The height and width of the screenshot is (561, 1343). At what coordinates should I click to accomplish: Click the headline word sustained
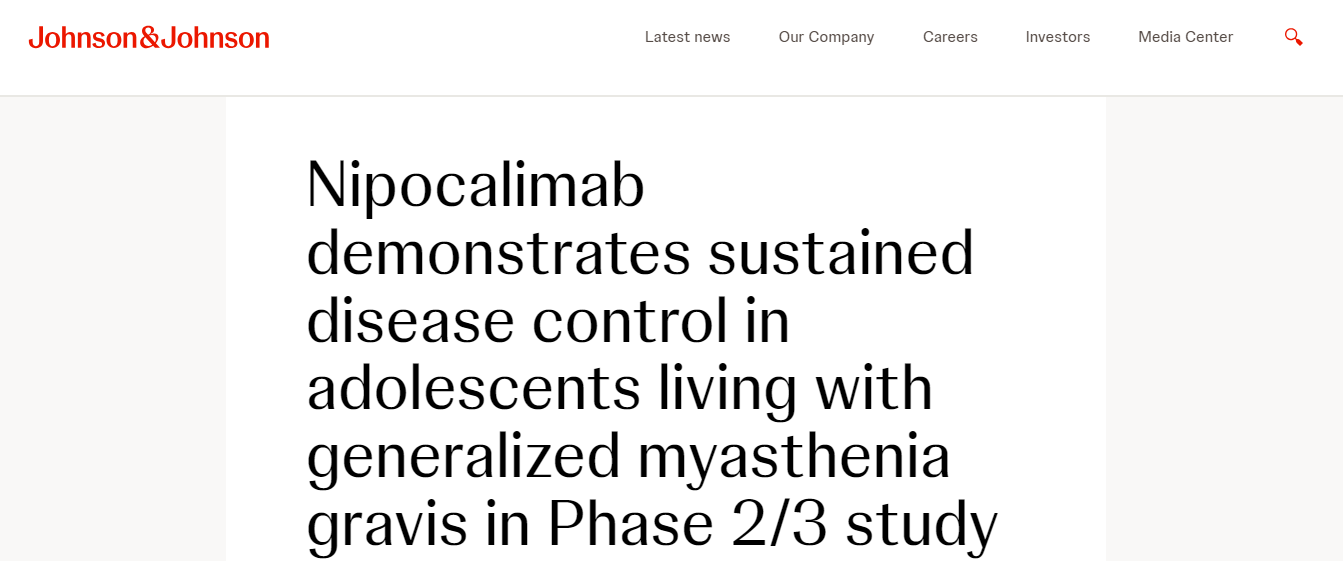pos(841,253)
